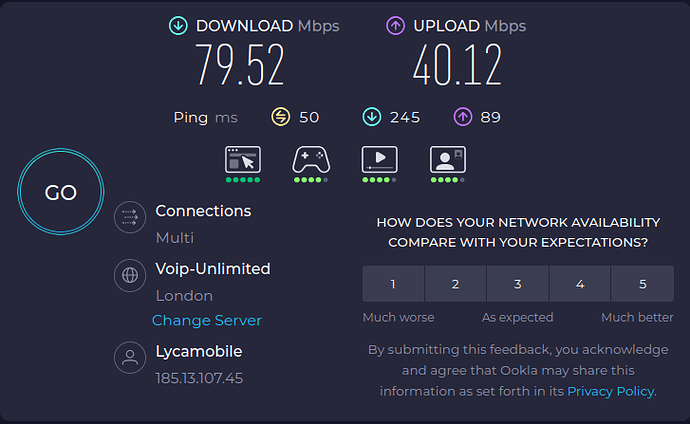Click the upload latency icon showing 89
The height and width of the screenshot is (424, 690).
coord(462,117)
